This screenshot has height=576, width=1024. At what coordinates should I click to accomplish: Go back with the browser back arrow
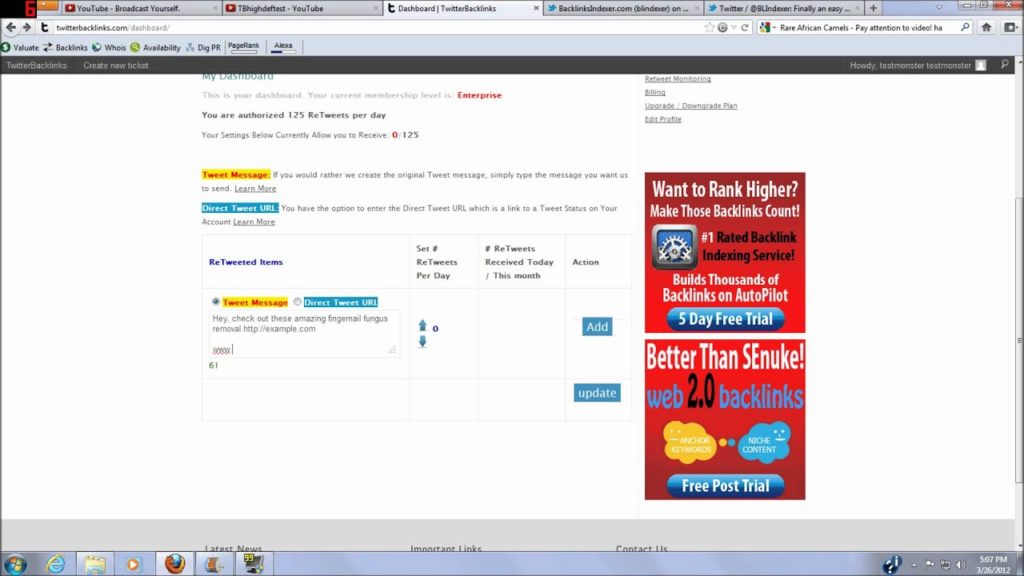coord(10,27)
